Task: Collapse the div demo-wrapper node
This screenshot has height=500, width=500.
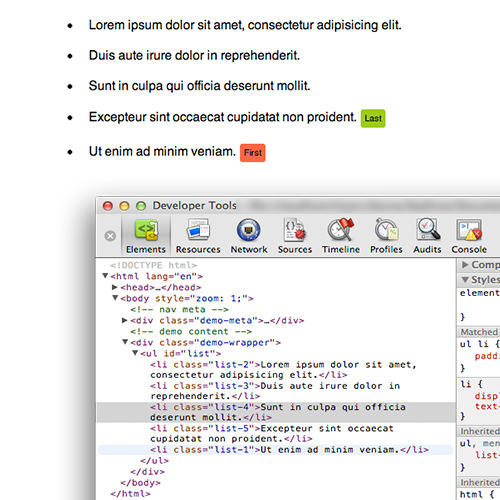Action: (125, 342)
